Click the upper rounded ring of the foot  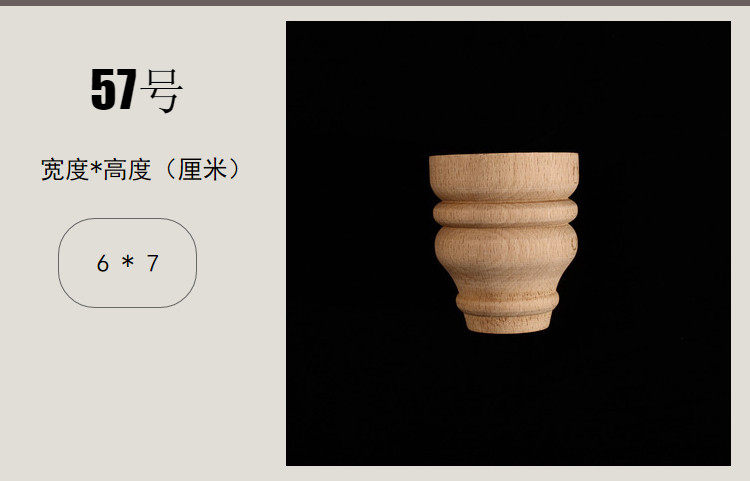pyautogui.click(x=505, y=213)
